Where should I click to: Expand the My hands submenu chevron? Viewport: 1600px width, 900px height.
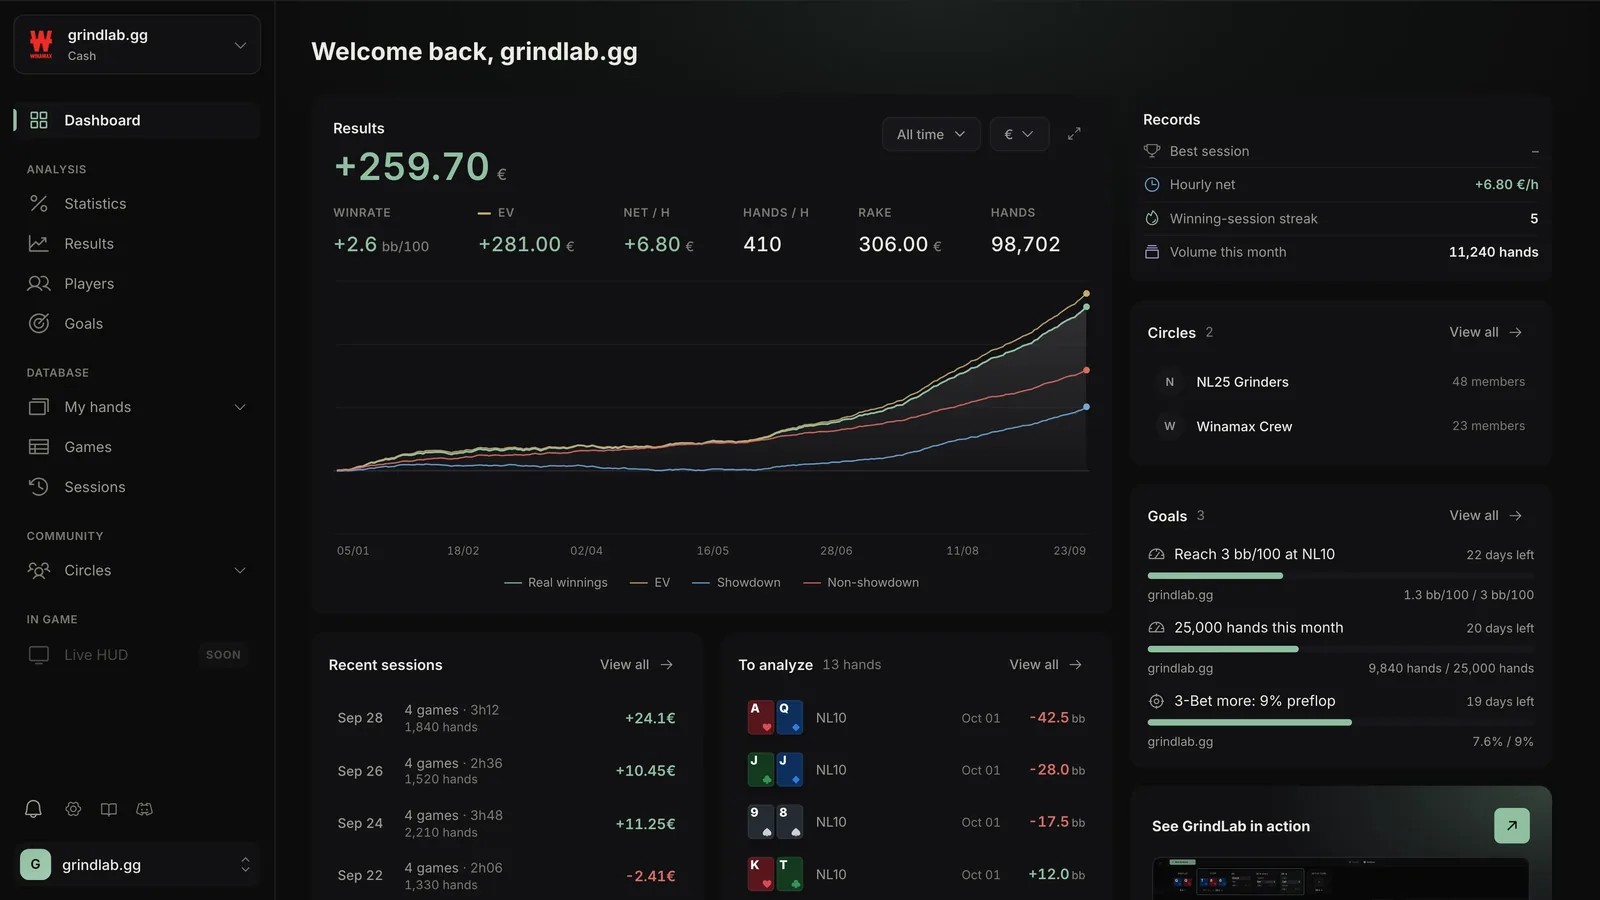240,407
